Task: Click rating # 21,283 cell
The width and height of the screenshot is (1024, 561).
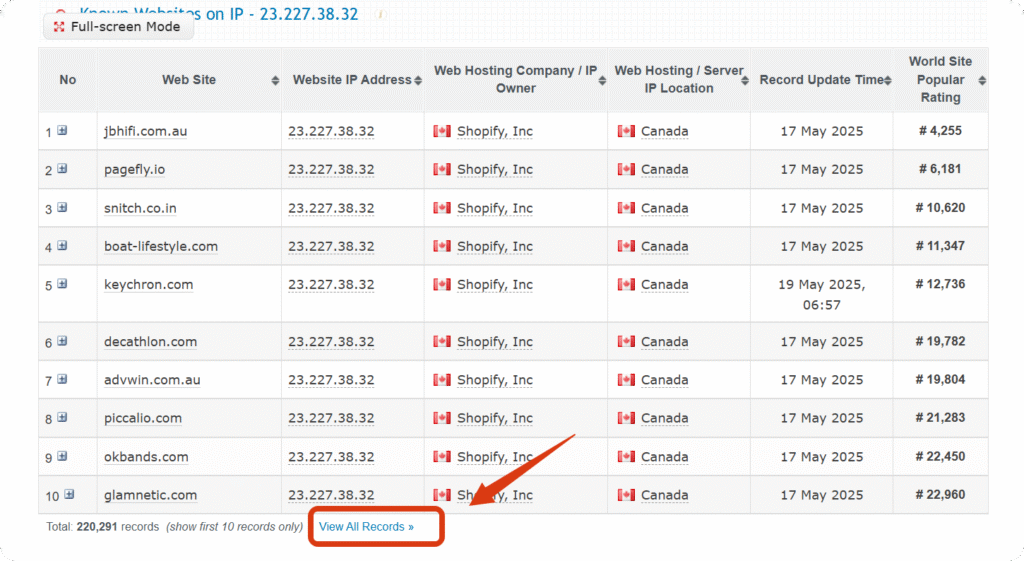Action: 940,417
